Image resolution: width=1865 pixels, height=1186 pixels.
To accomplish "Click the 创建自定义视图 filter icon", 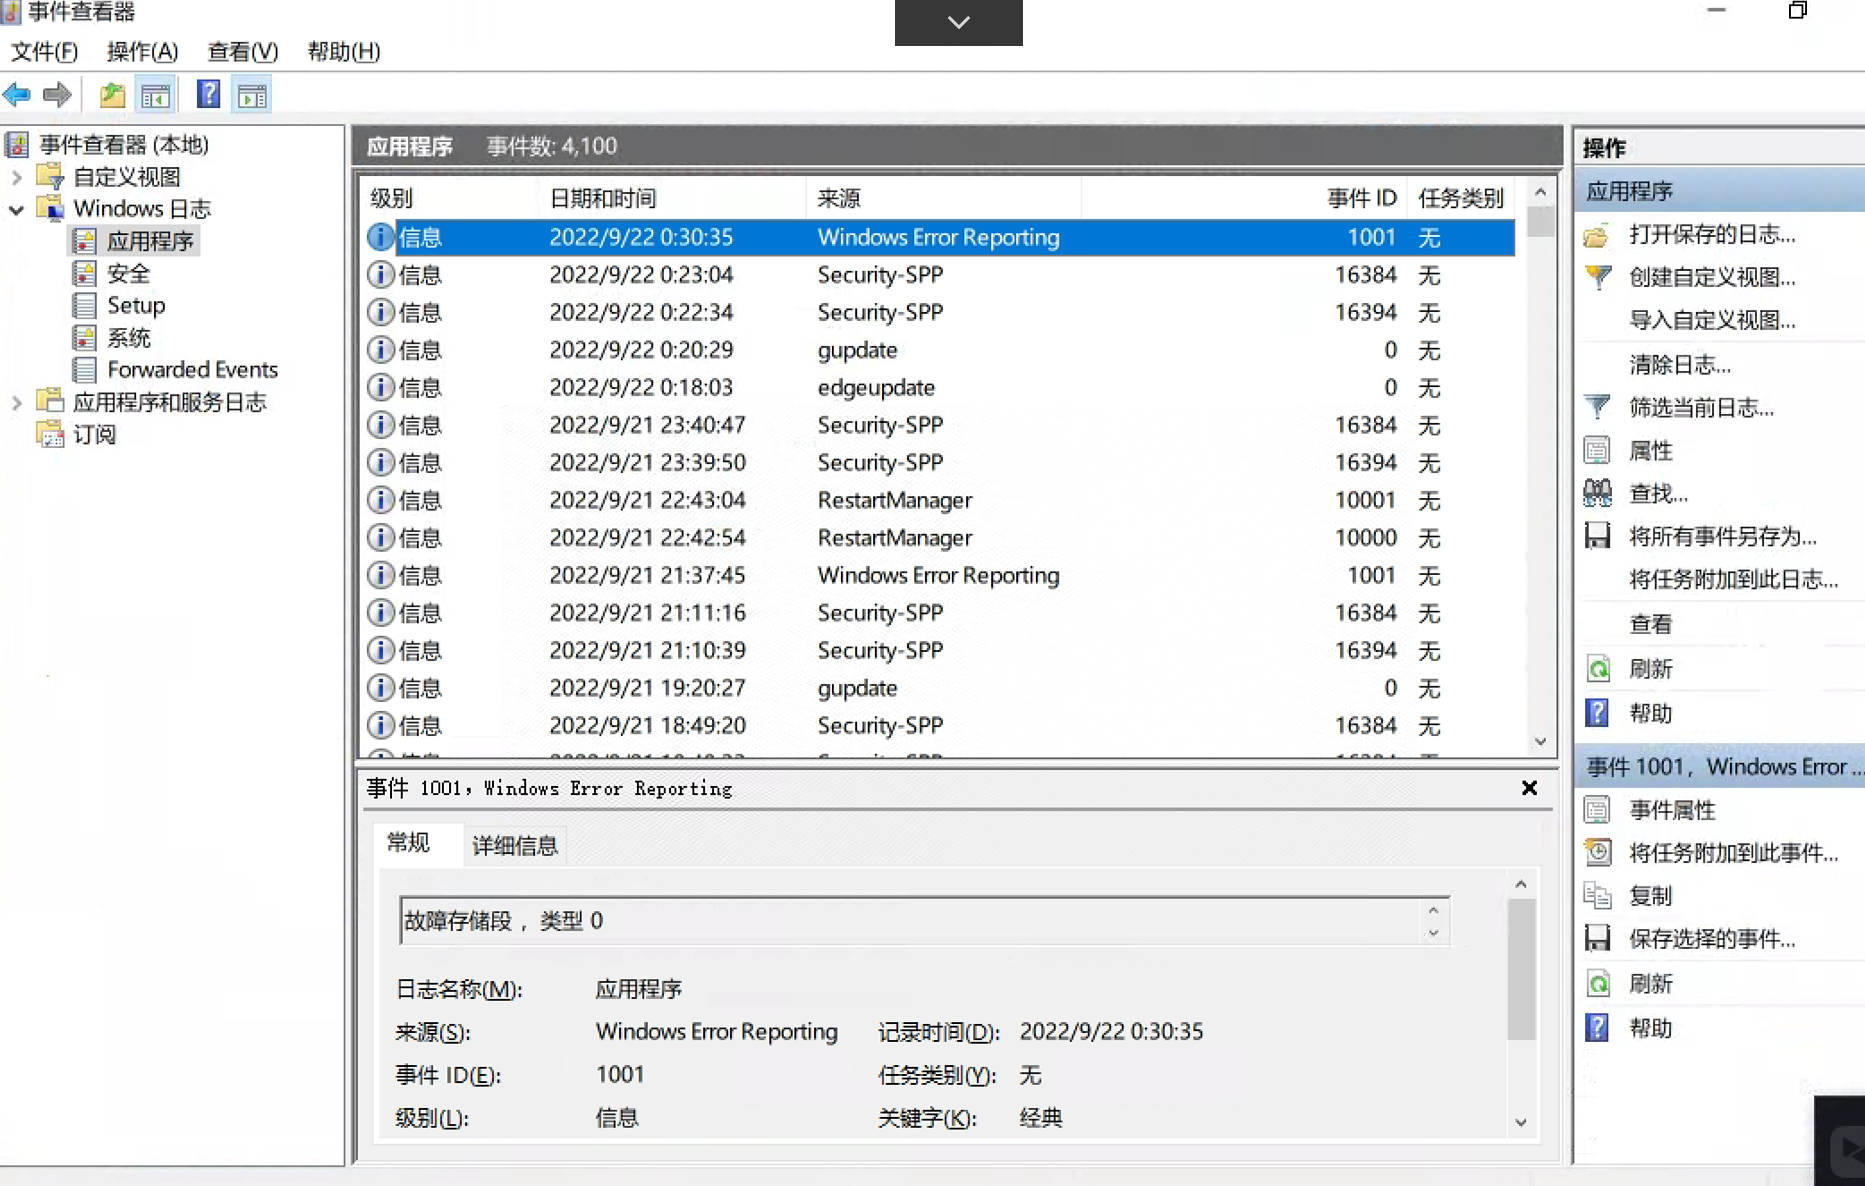I will [1597, 277].
